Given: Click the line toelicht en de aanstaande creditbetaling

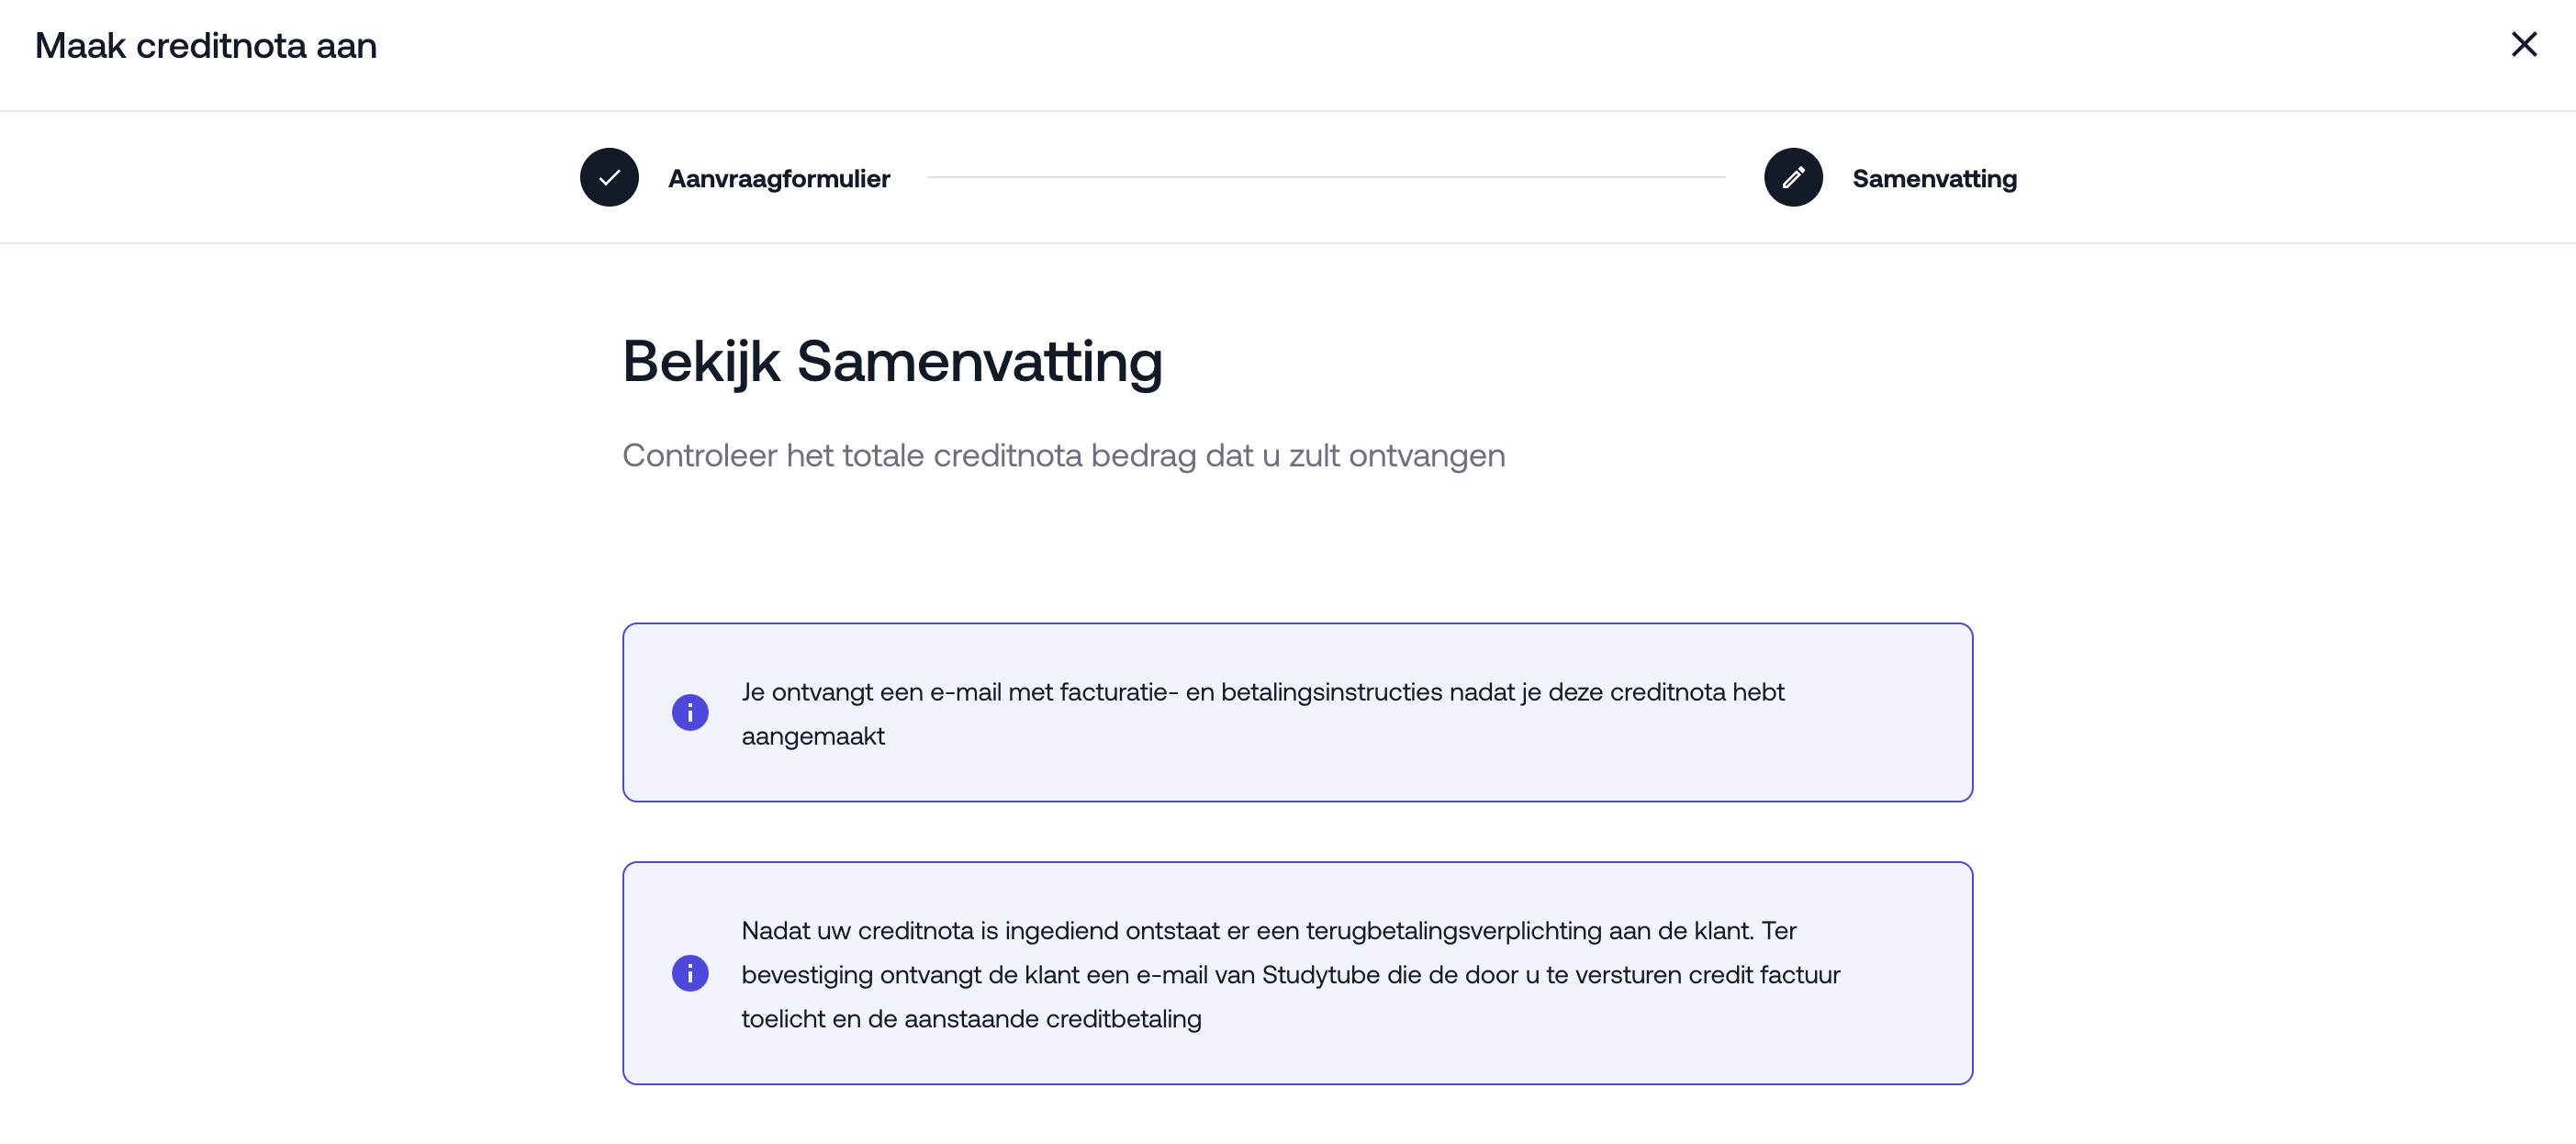Looking at the screenshot, I should [970, 1018].
